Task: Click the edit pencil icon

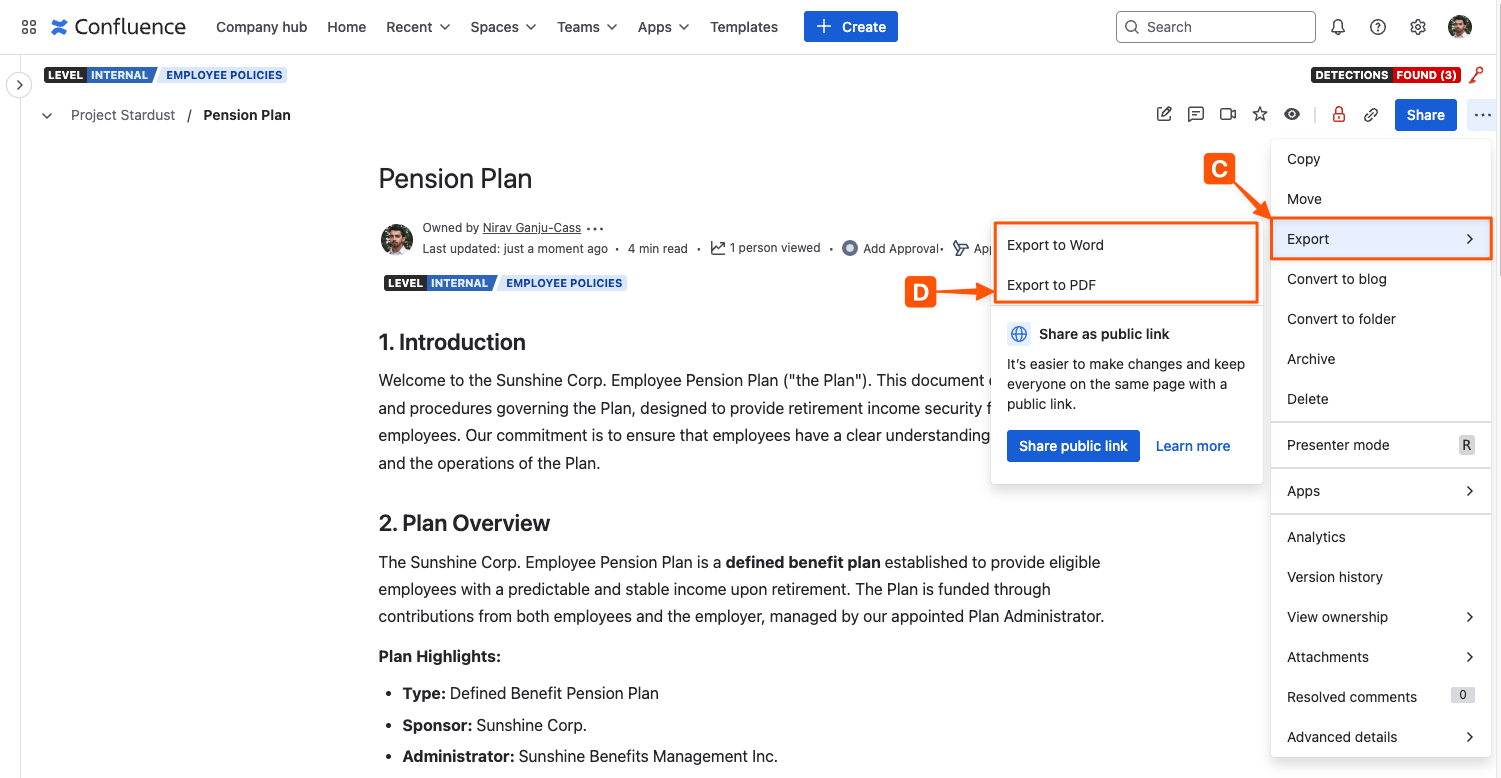Action: (1164, 114)
